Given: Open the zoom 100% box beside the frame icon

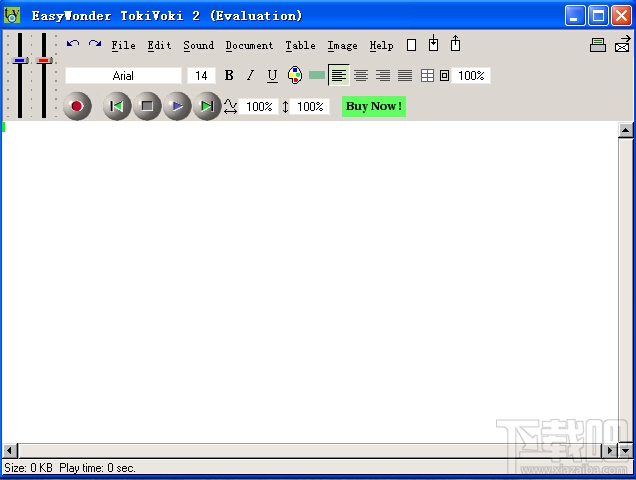Looking at the screenshot, I should click(471, 76).
